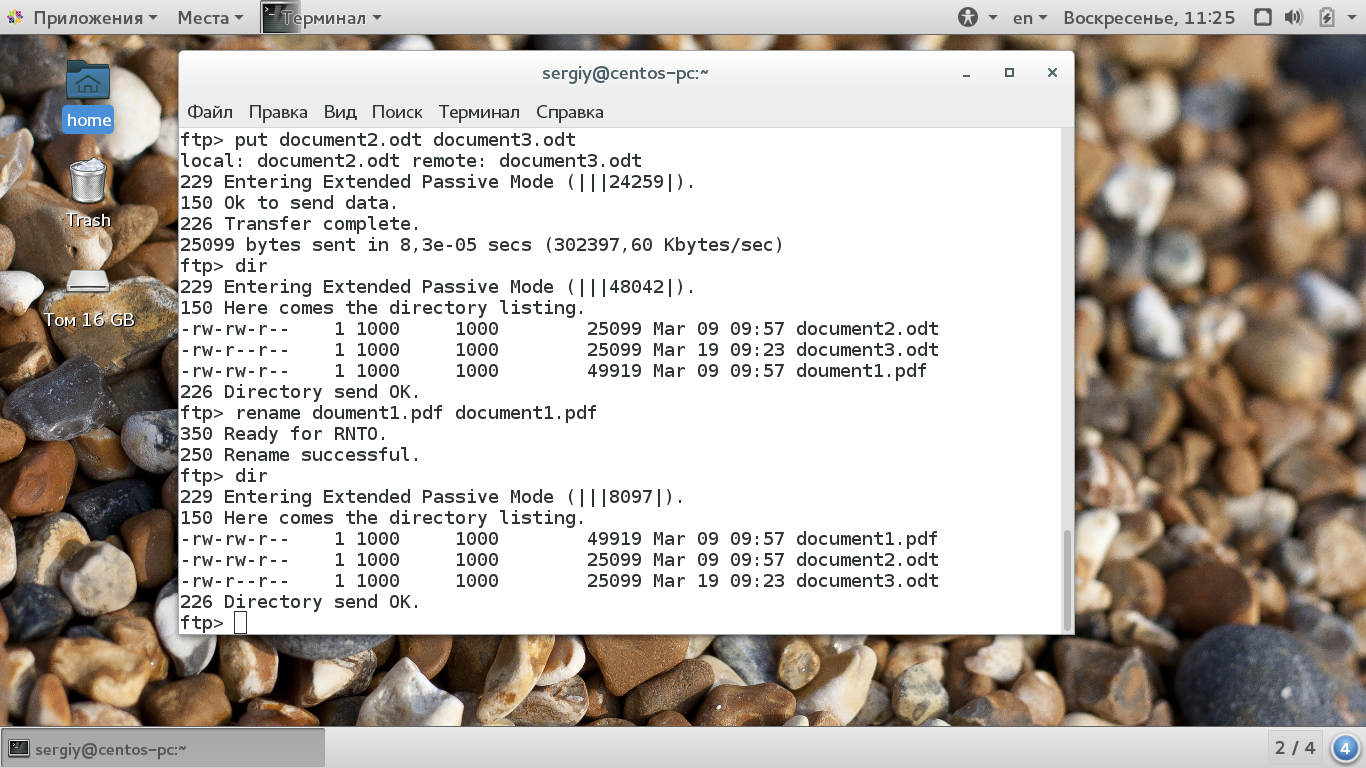Screen dimensions: 1366x768
Task: Open the Поиск menu
Action: coord(397,111)
